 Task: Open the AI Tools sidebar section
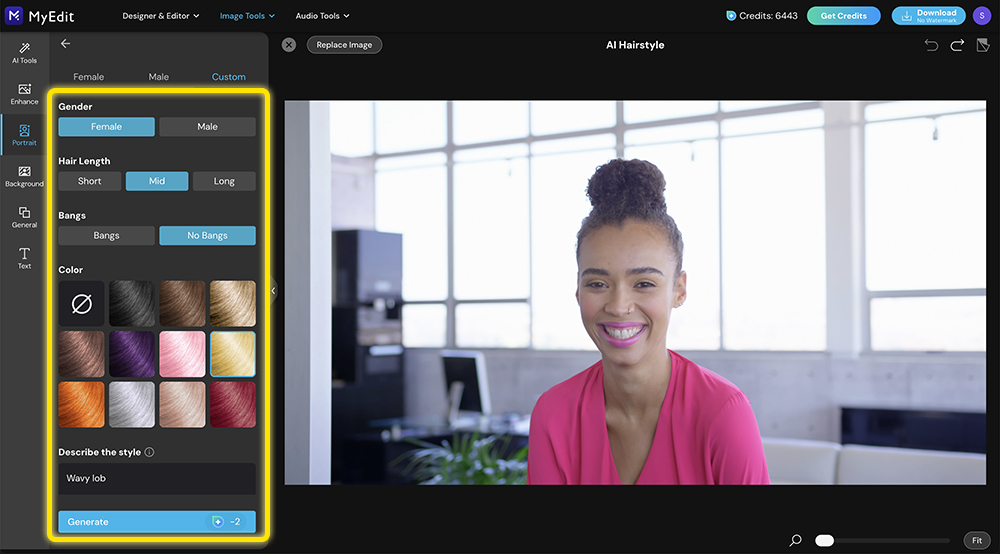24,53
